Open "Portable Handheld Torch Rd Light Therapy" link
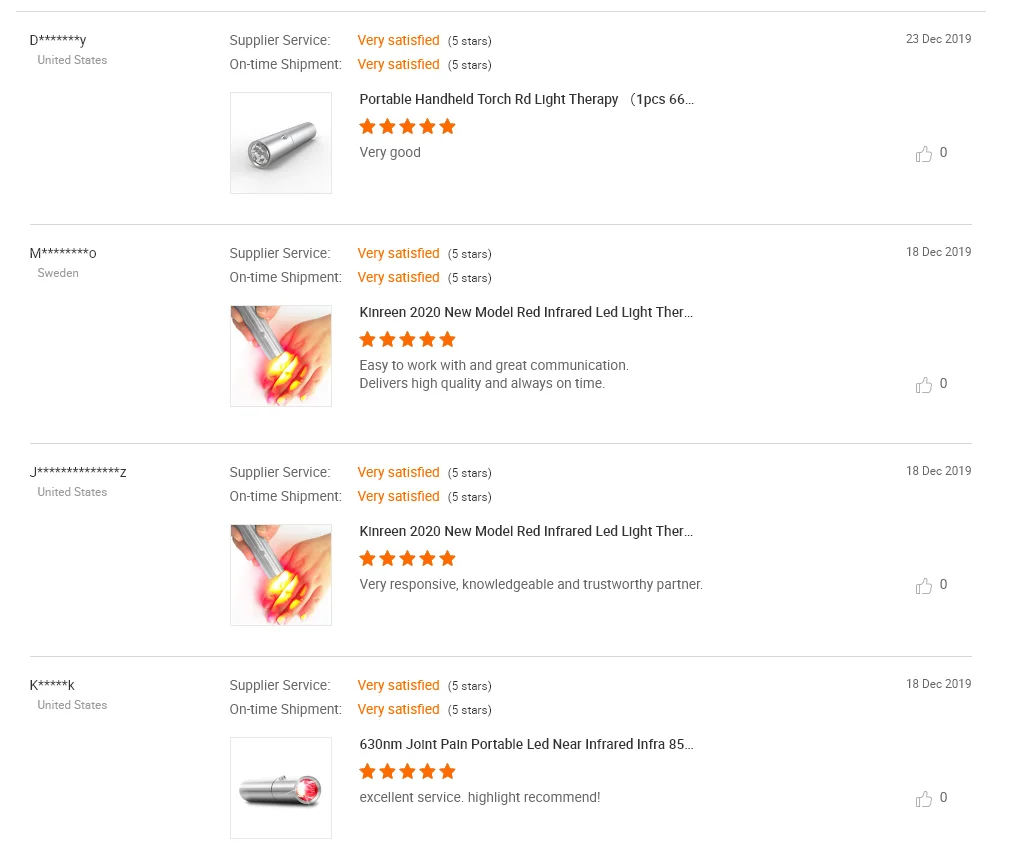This screenshot has height=852, width=1015. [x=526, y=100]
